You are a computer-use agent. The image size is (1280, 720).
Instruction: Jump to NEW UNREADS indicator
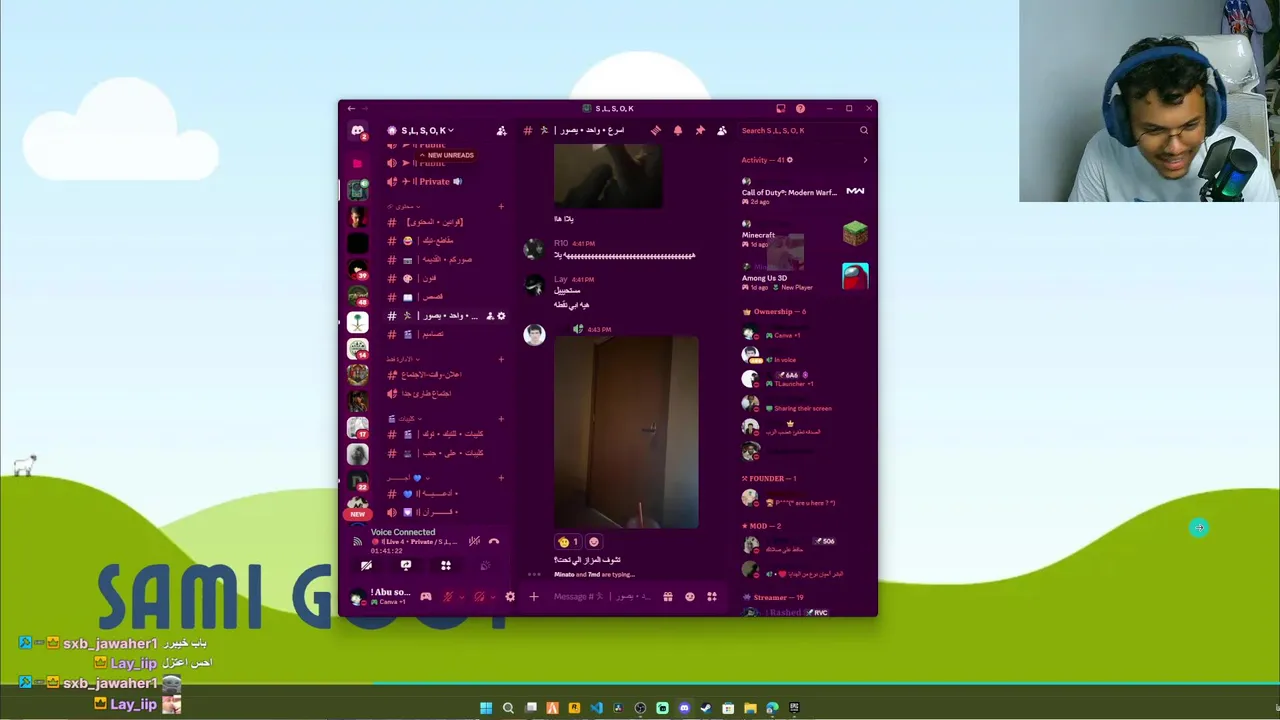click(447, 156)
